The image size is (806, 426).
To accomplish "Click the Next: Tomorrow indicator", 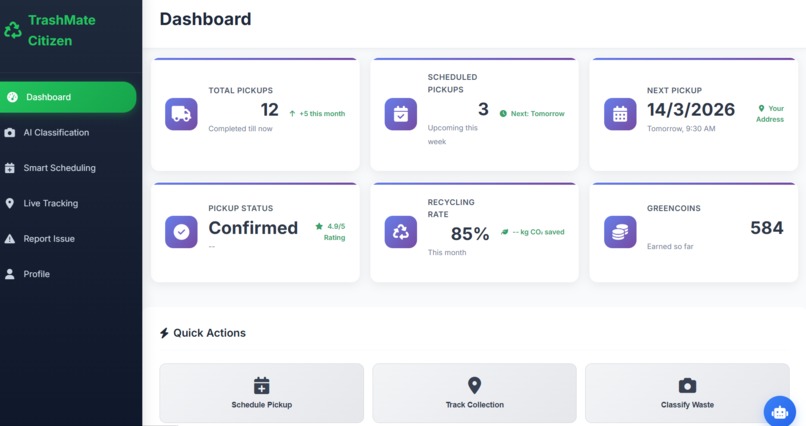I will [532, 114].
